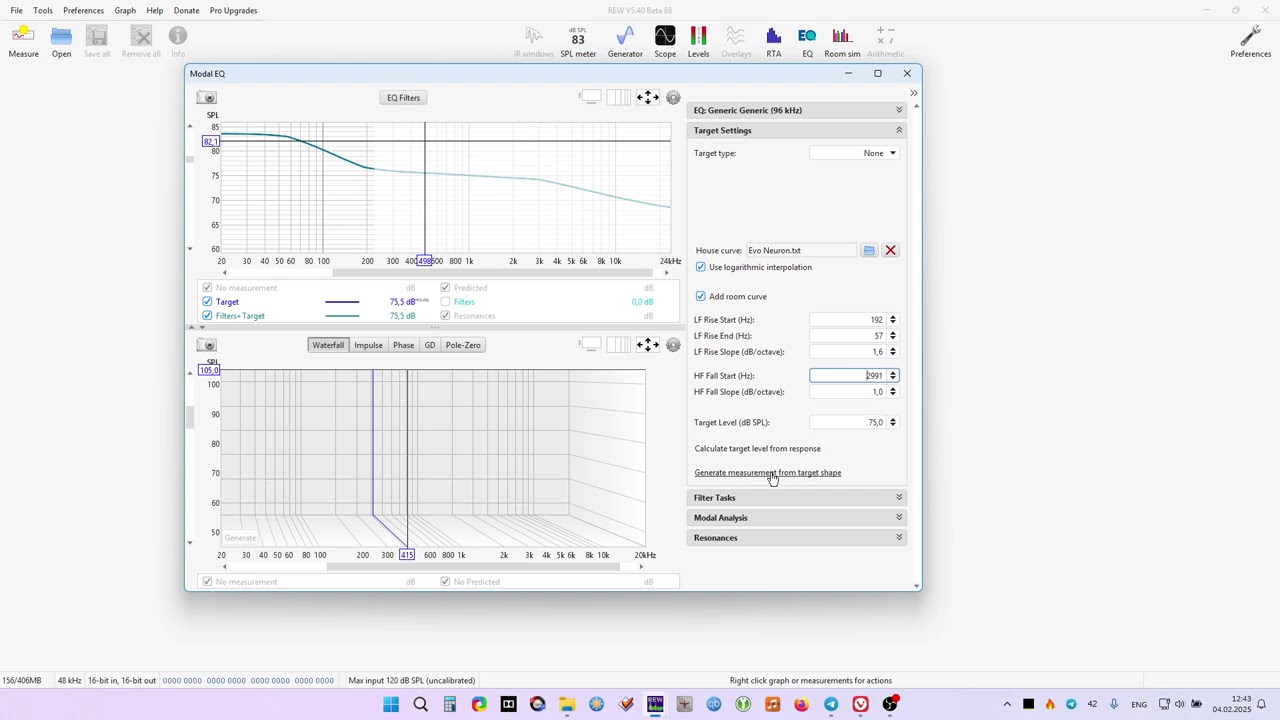Toggle upper No measurement checkbox
The height and width of the screenshot is (720, 1280).
tap(207, 288)
